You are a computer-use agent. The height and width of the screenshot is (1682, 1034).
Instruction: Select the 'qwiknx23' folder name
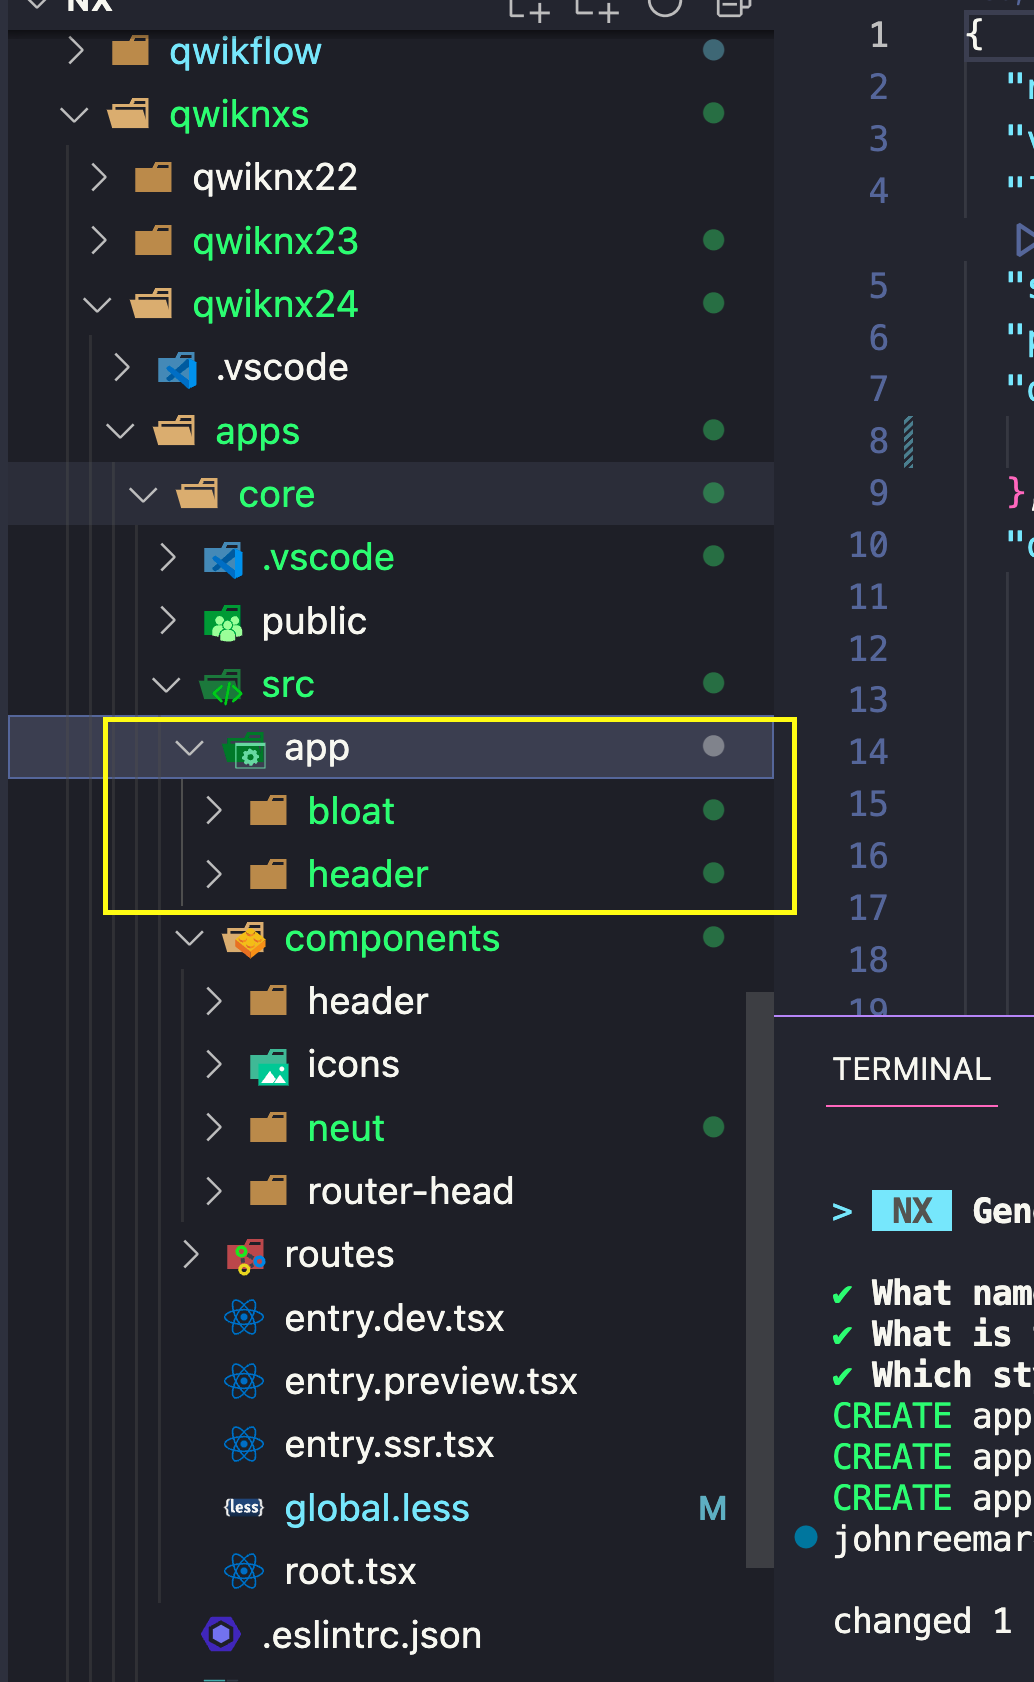coord(275,241)
